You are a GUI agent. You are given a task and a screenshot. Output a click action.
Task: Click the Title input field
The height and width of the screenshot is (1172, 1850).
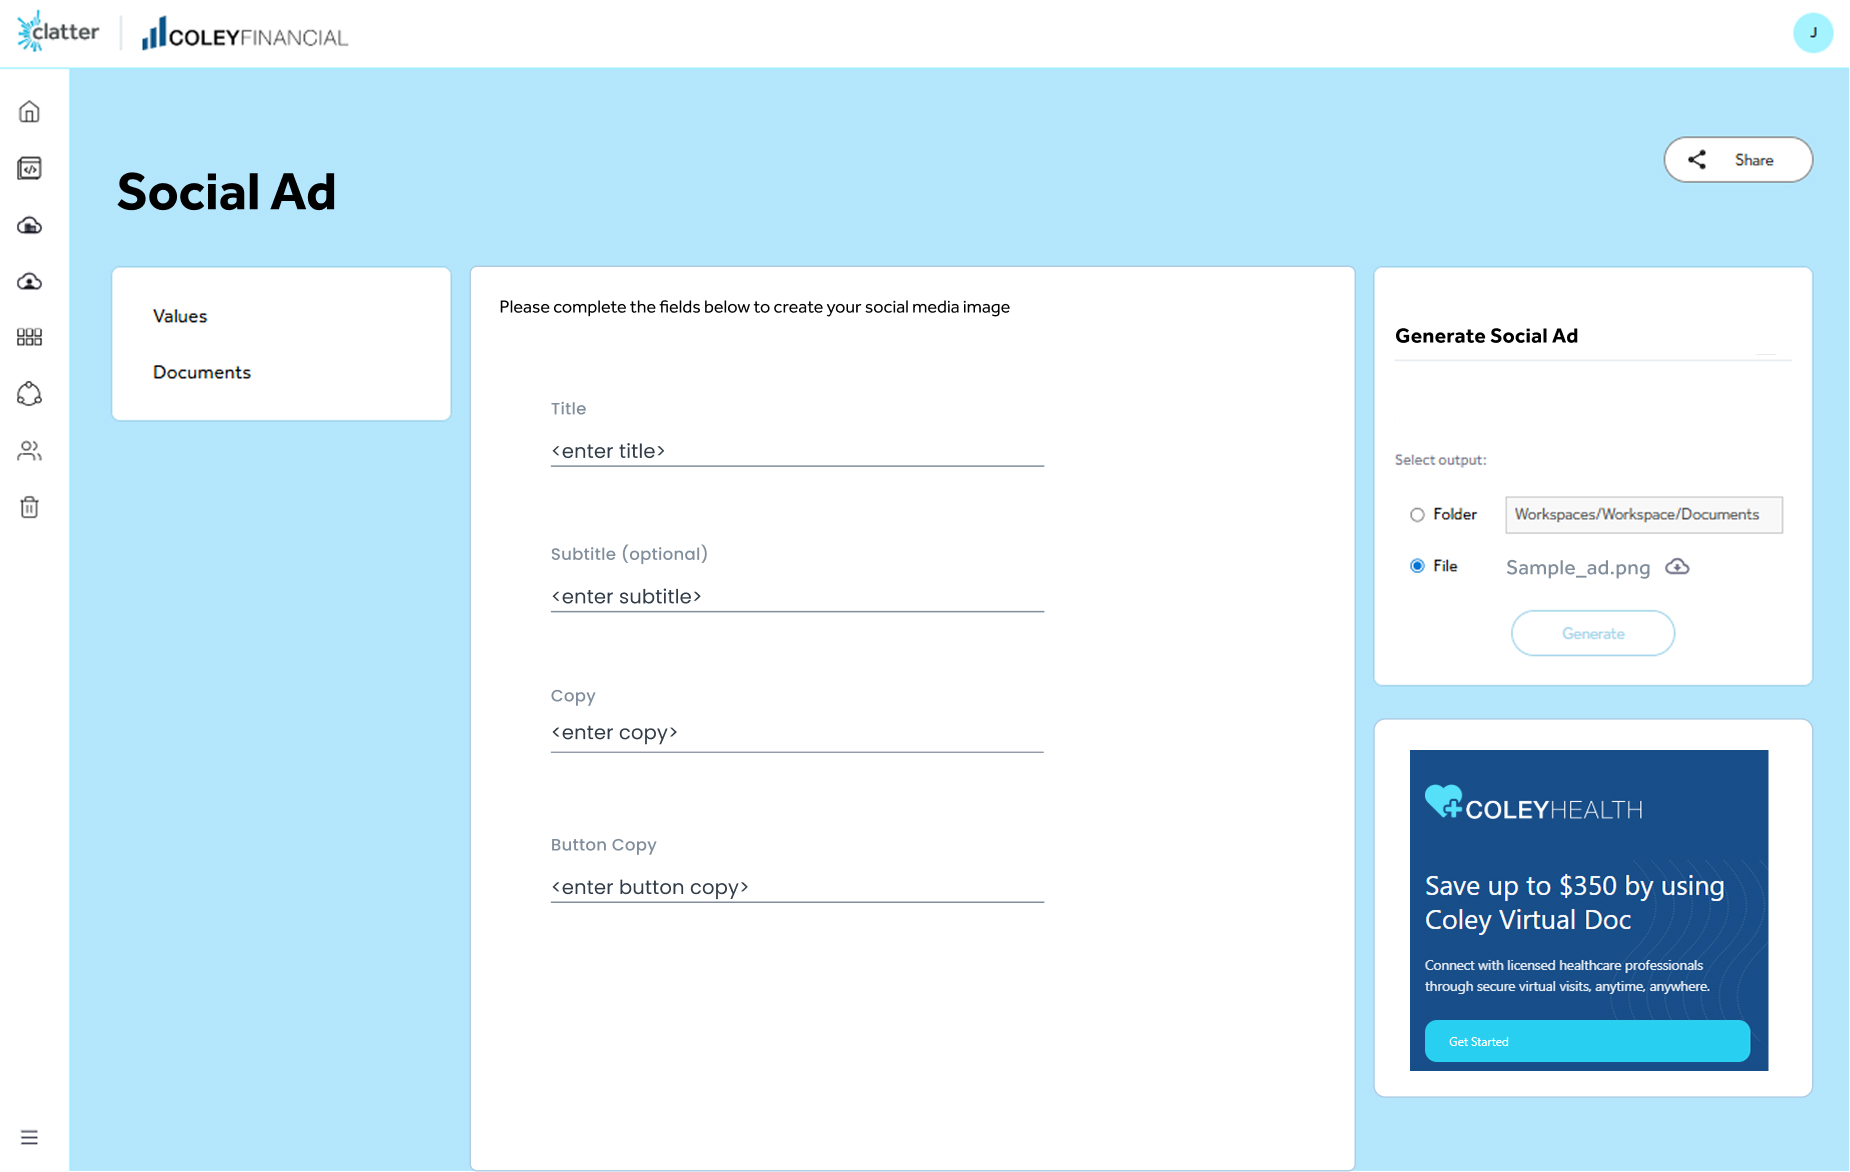pos(796,451)
